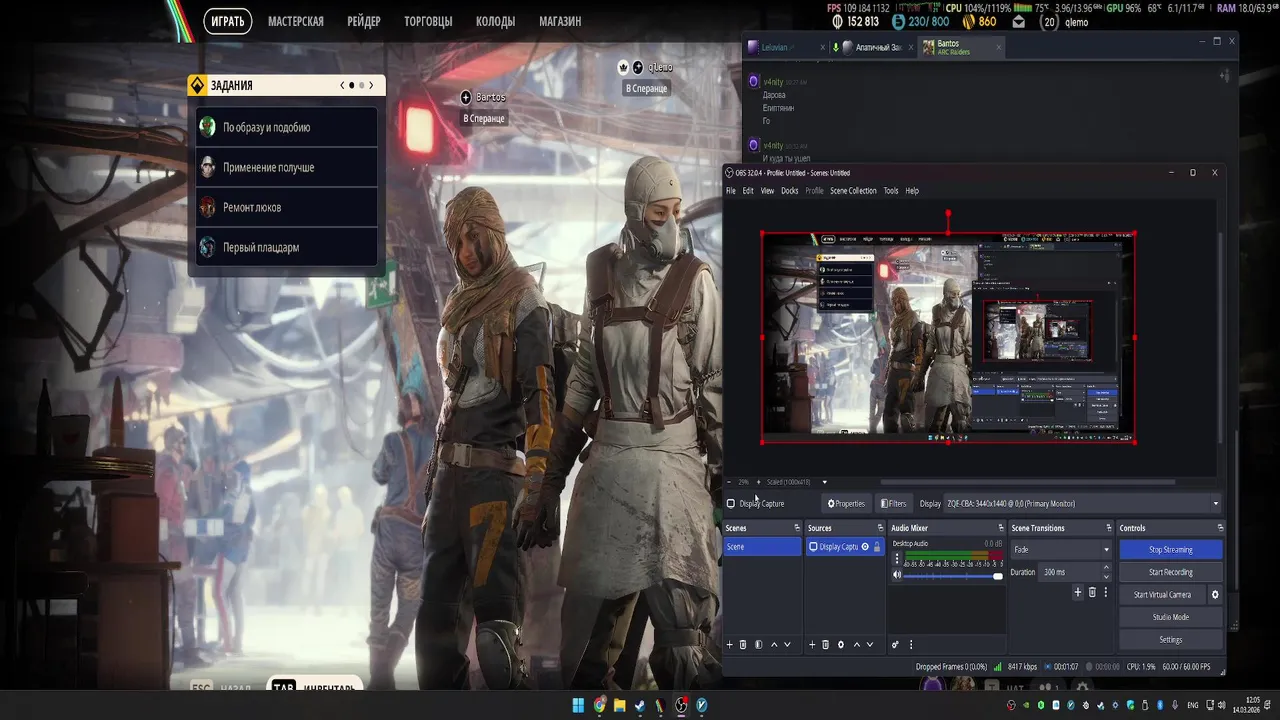Viewport: 1280px width, 720px height.
Task: Open the OBS Docks menu
Action: [790, 191]
